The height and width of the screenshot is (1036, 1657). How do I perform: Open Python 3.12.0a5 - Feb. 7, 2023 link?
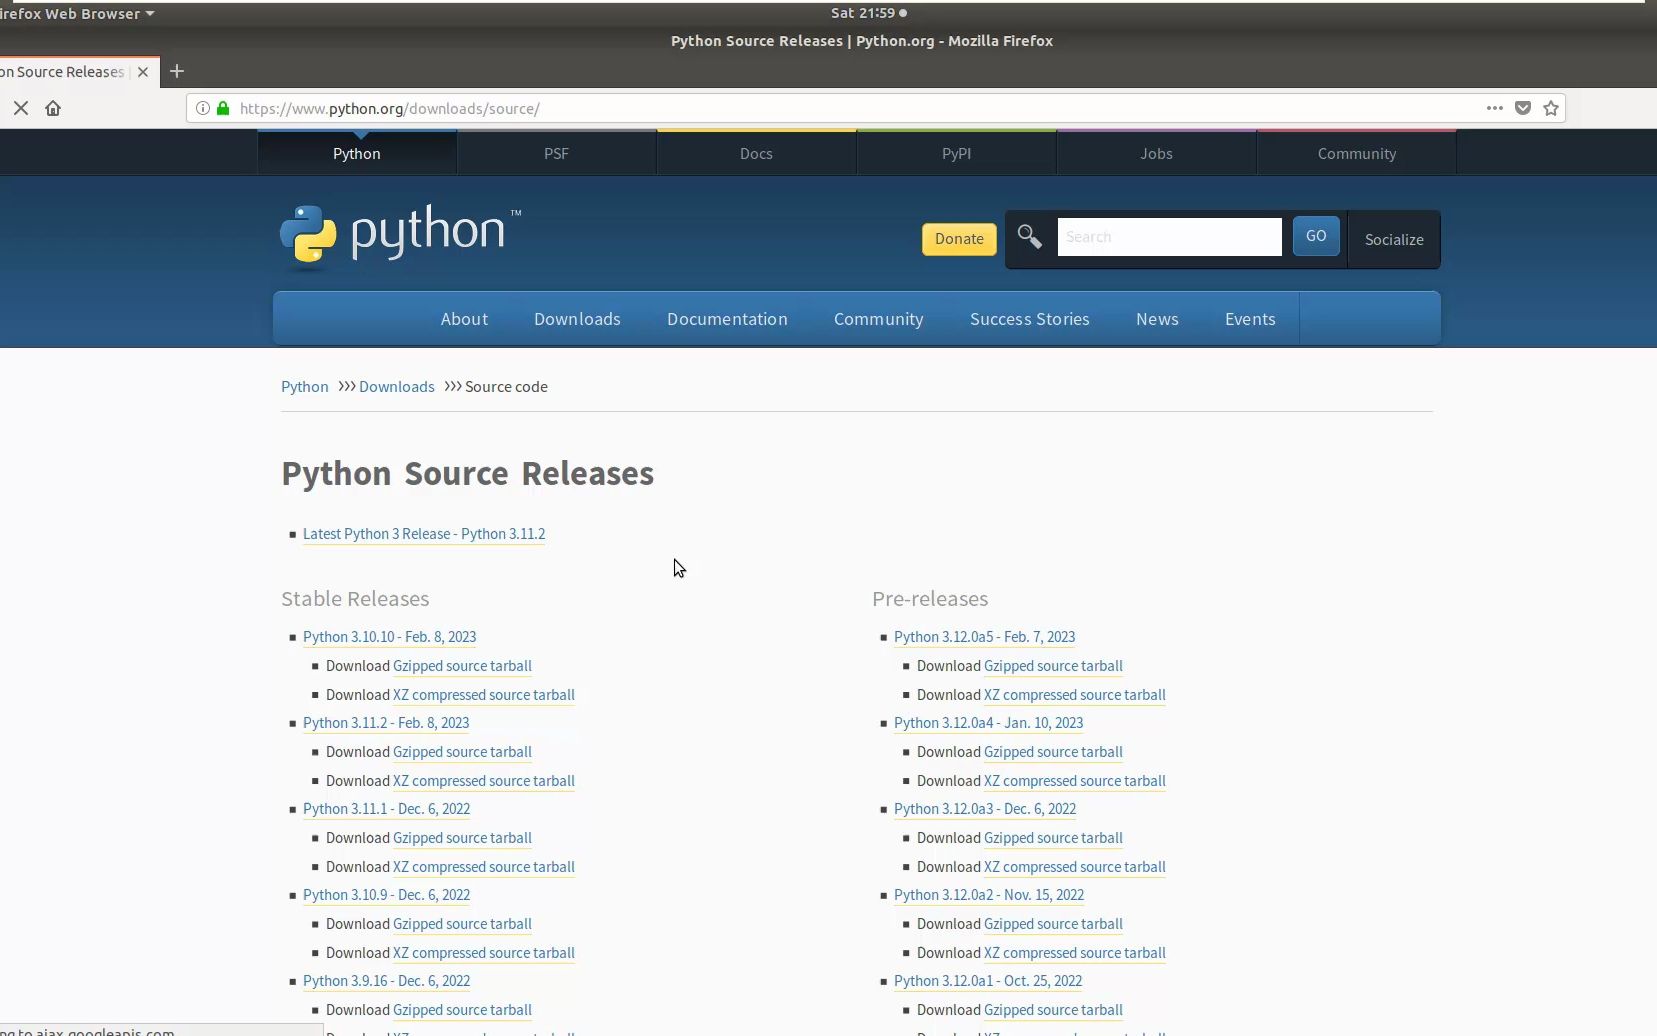coord(984,637)
